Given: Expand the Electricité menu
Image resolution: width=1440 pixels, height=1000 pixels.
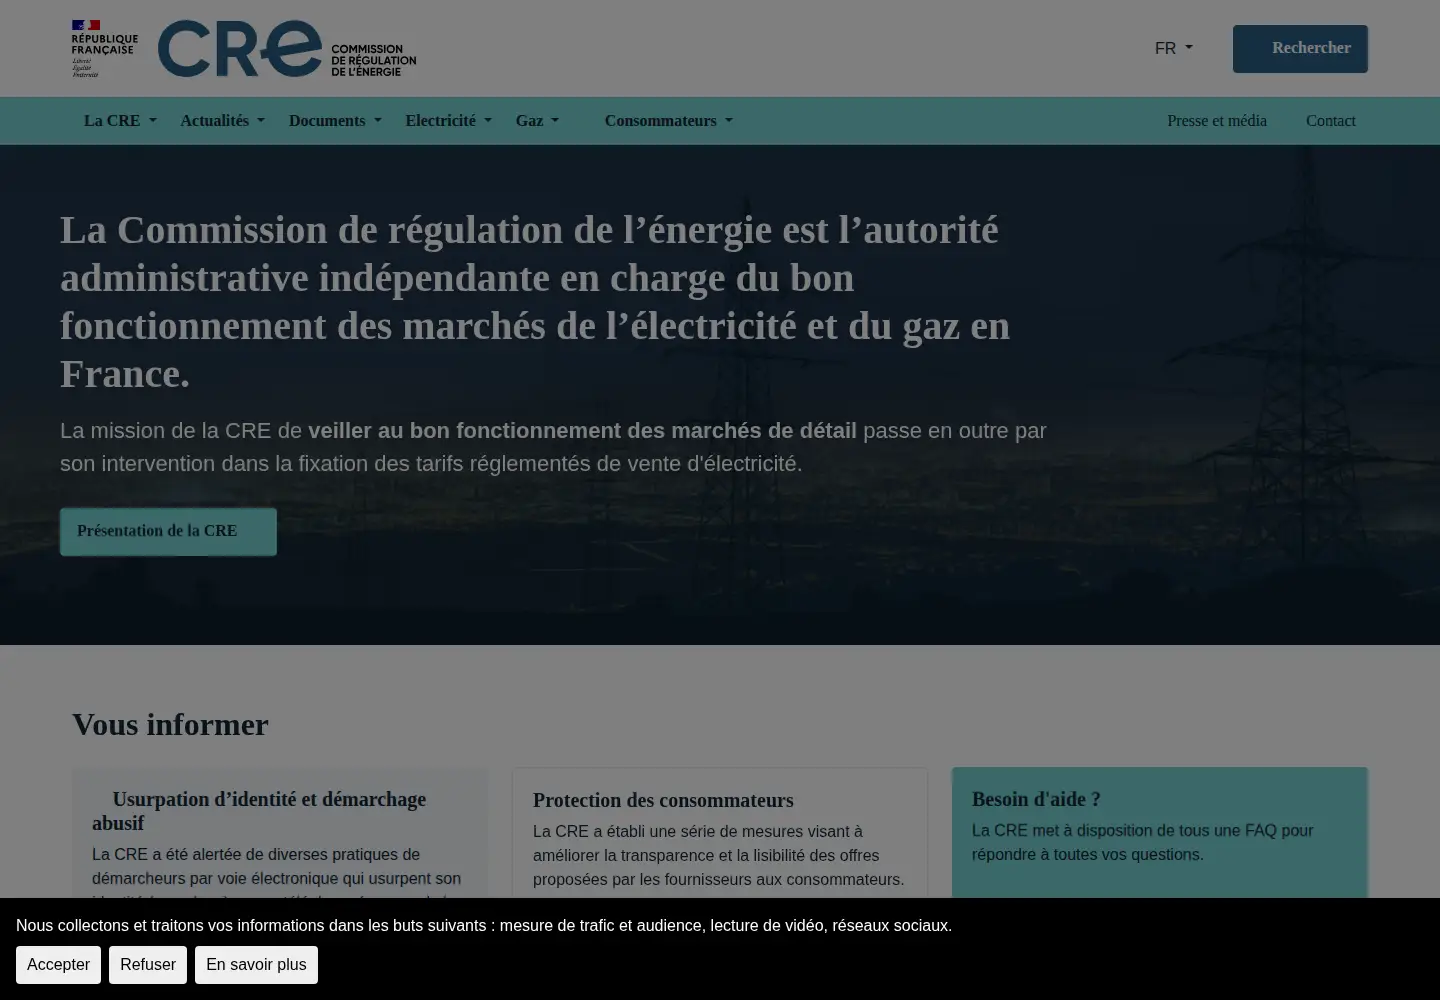Looking at the screenshot, I should pos(448,121).
